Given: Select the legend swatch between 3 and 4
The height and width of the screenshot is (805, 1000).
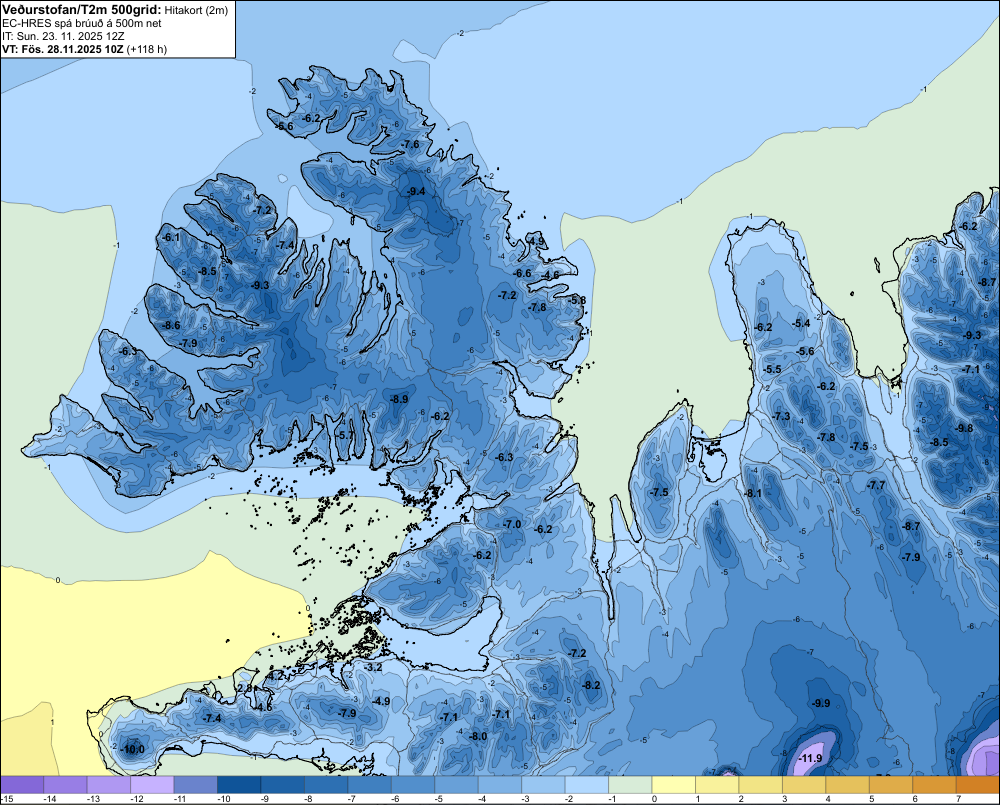Looking at the screenshot, I should coord(804,785).
